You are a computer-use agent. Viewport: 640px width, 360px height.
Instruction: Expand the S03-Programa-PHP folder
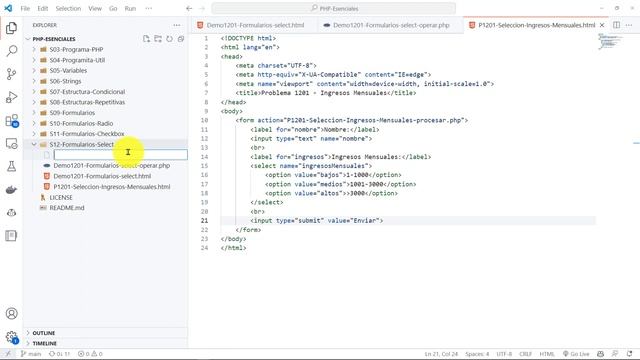tap(76, 49)
